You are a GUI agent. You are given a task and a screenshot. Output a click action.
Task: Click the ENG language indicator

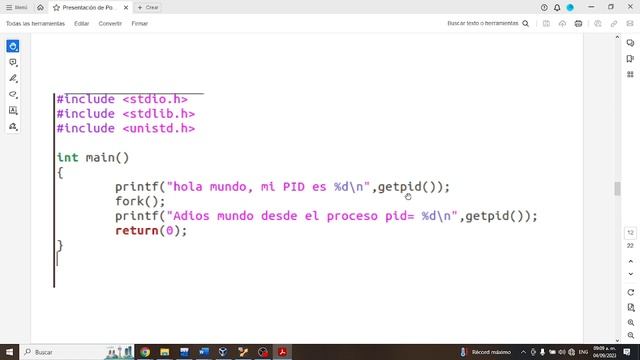[583, 352]
